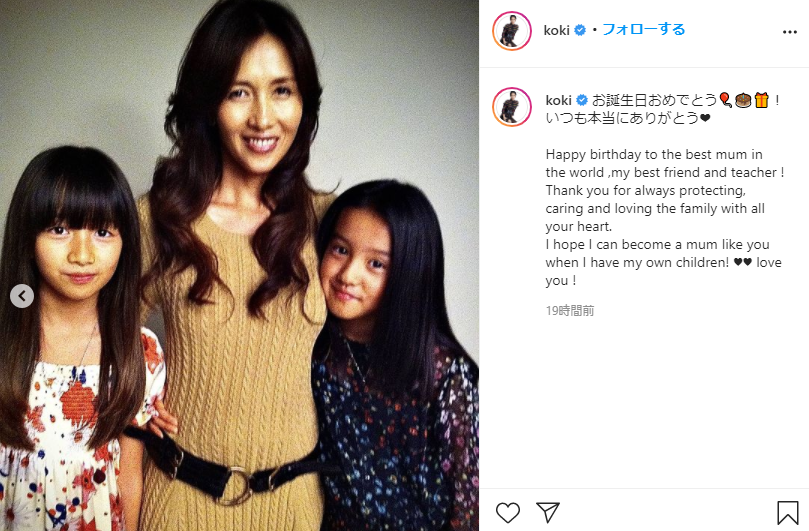Screen dimensions: 809x531
Task: Open koki's profile picture in the header
Action: tap(512, 30)
